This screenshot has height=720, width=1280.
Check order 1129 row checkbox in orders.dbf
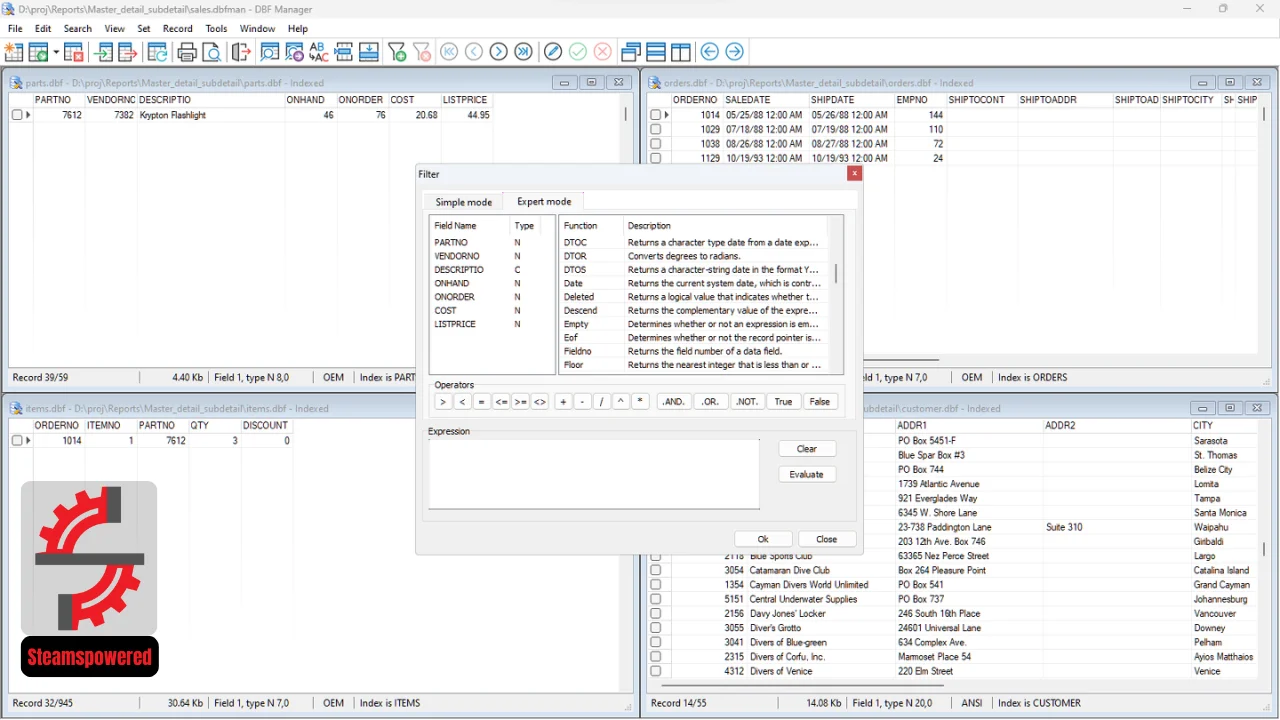point(656,158)
